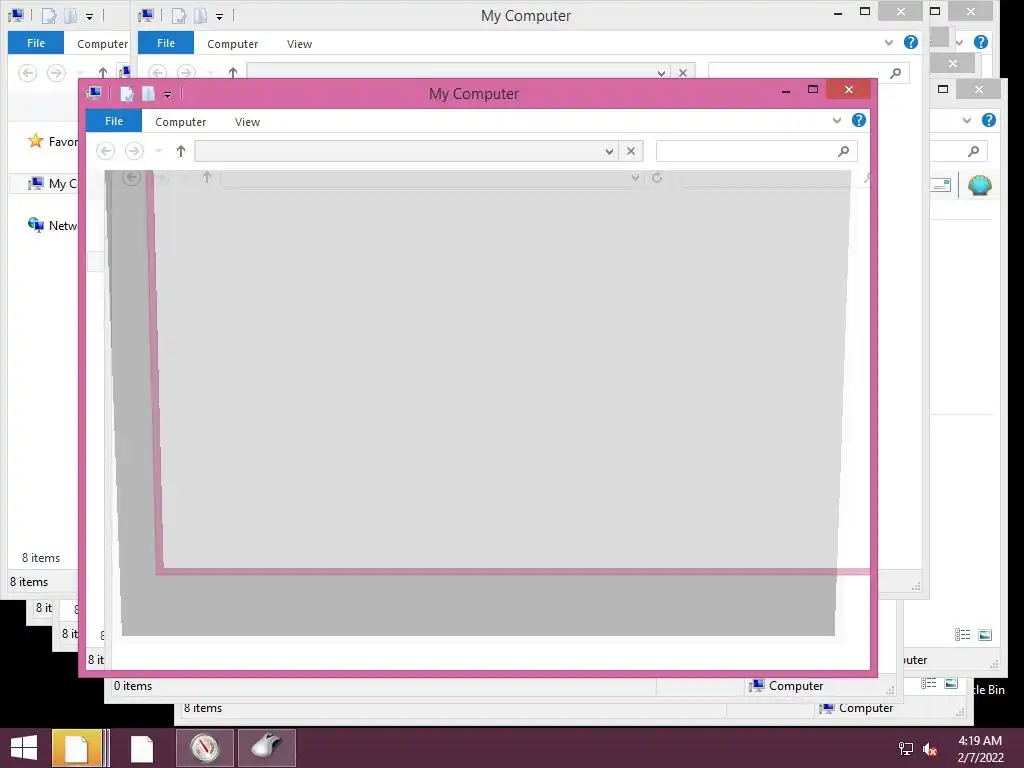Open Help in the rear titled My Computer window
The image size is (1024, 768).
(x=910, y=42)
